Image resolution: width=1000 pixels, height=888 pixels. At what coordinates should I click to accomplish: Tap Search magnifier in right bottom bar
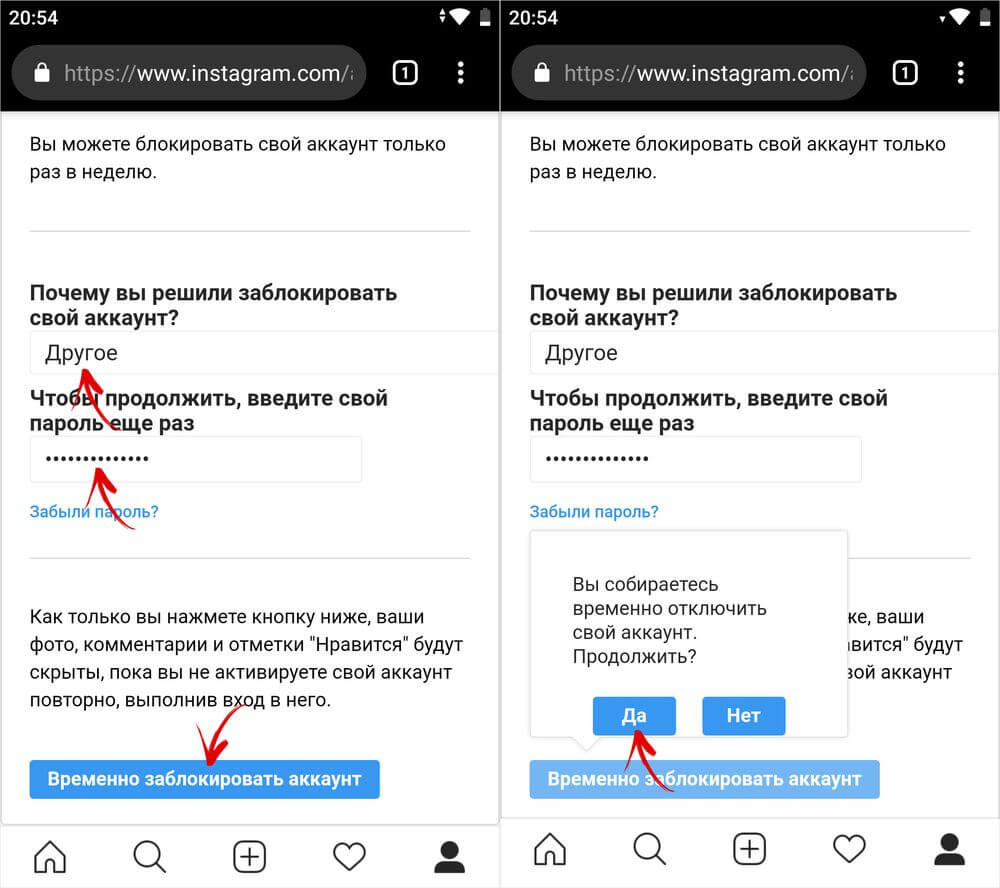pos(649,849)
